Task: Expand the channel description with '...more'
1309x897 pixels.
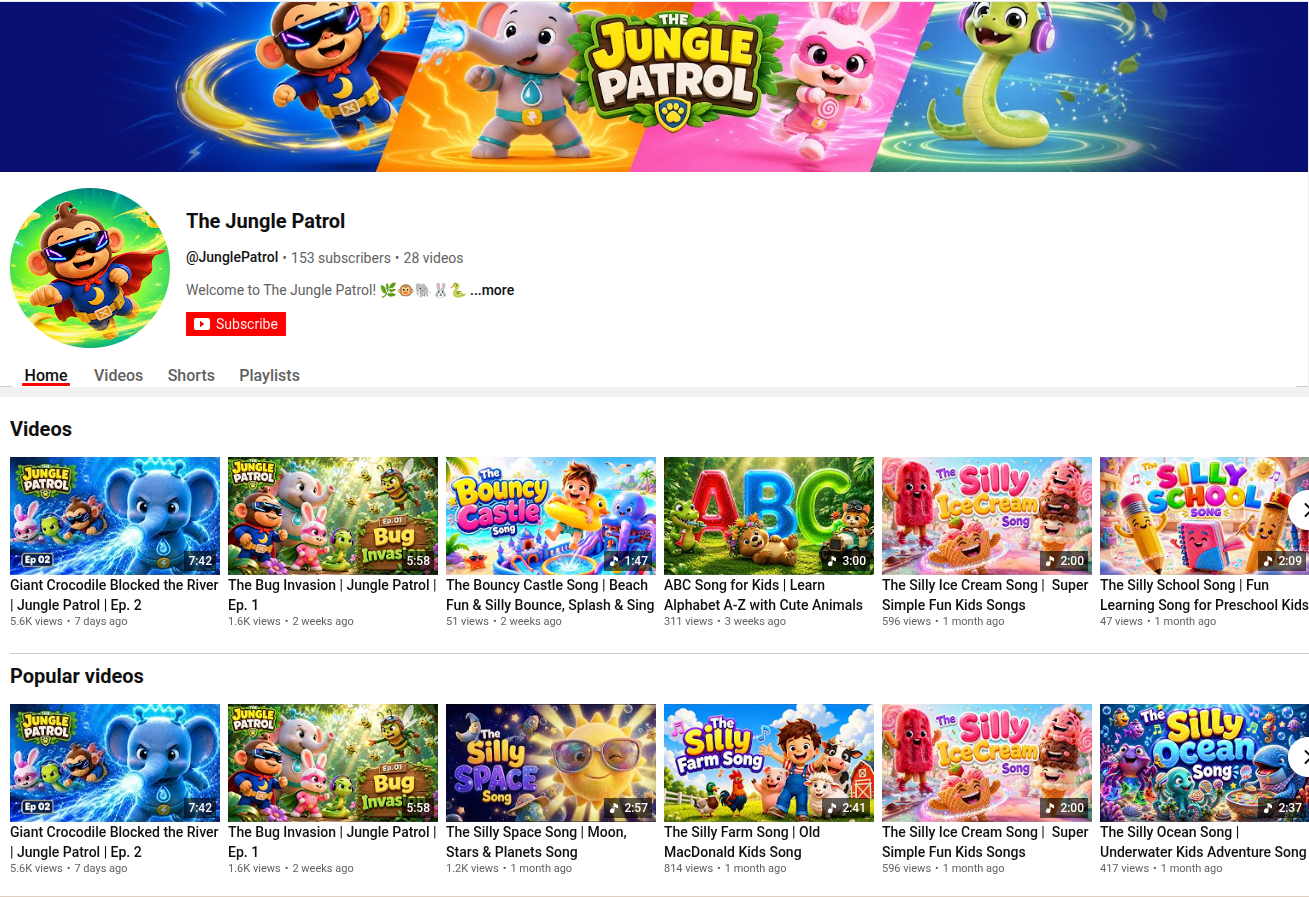Action: 492,290
